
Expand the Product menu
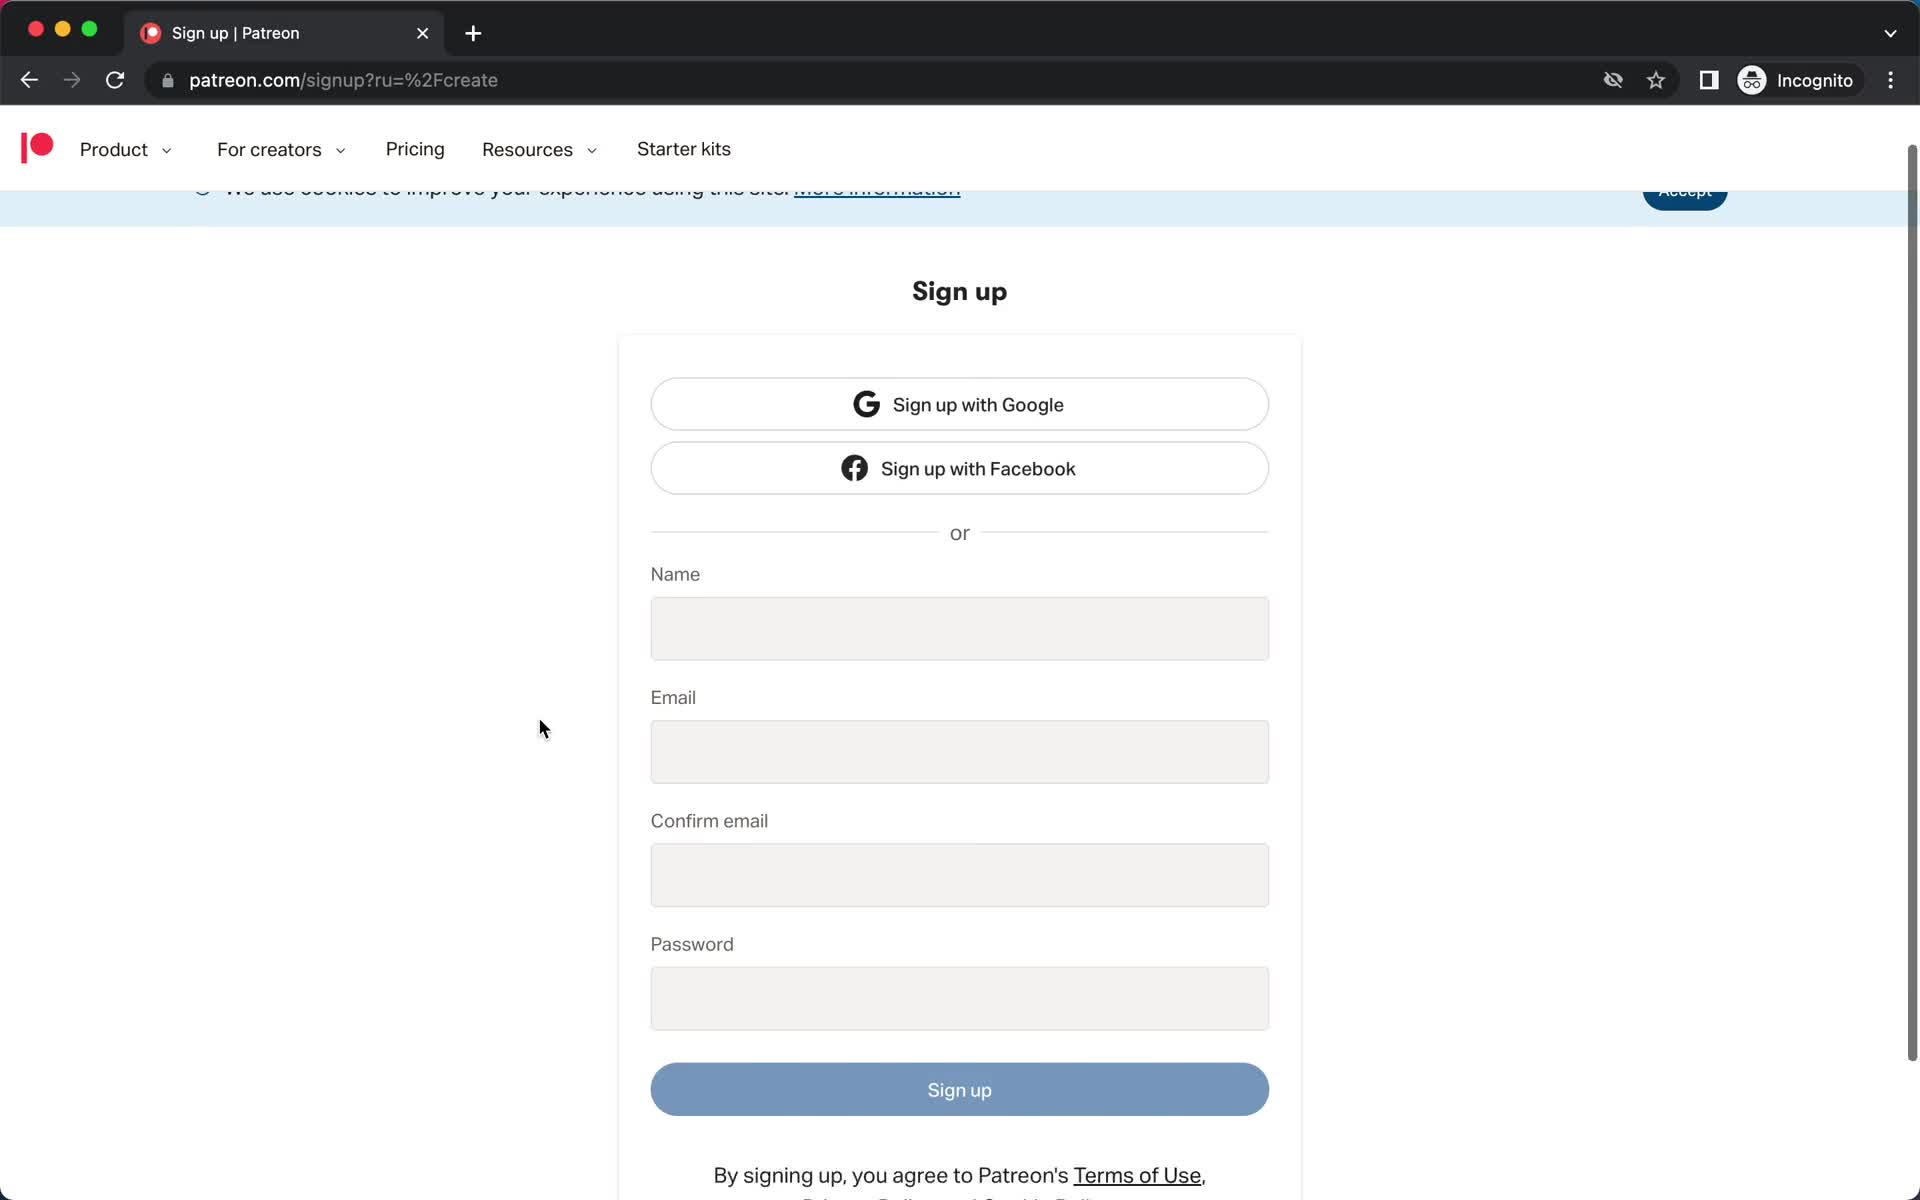[x=126, y=150]
